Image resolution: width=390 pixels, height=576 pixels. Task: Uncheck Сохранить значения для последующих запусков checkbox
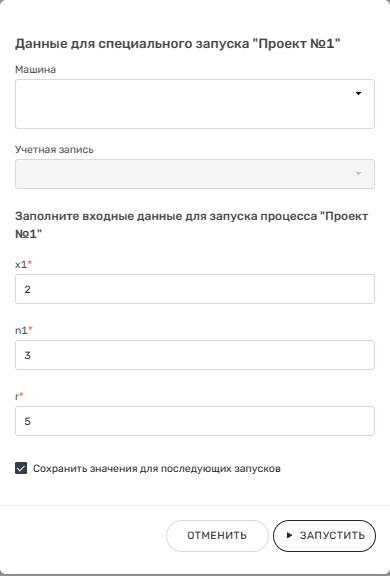pos(21,468)
